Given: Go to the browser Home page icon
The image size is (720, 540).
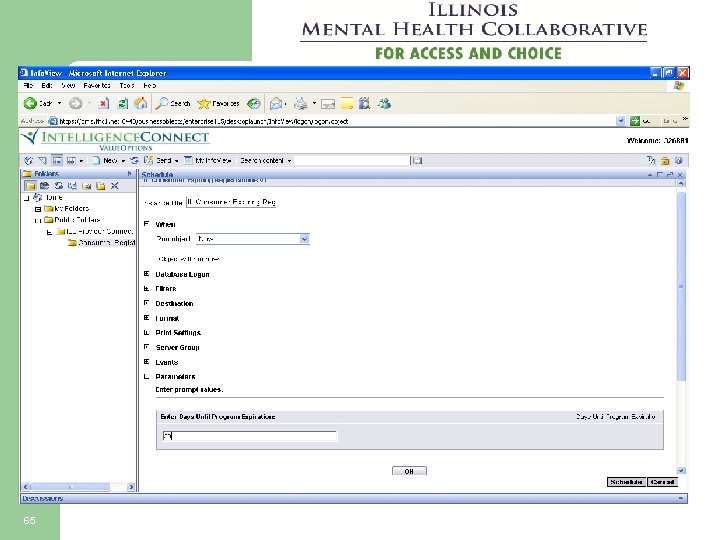Looking at the screenshot, I should [141, 104].
